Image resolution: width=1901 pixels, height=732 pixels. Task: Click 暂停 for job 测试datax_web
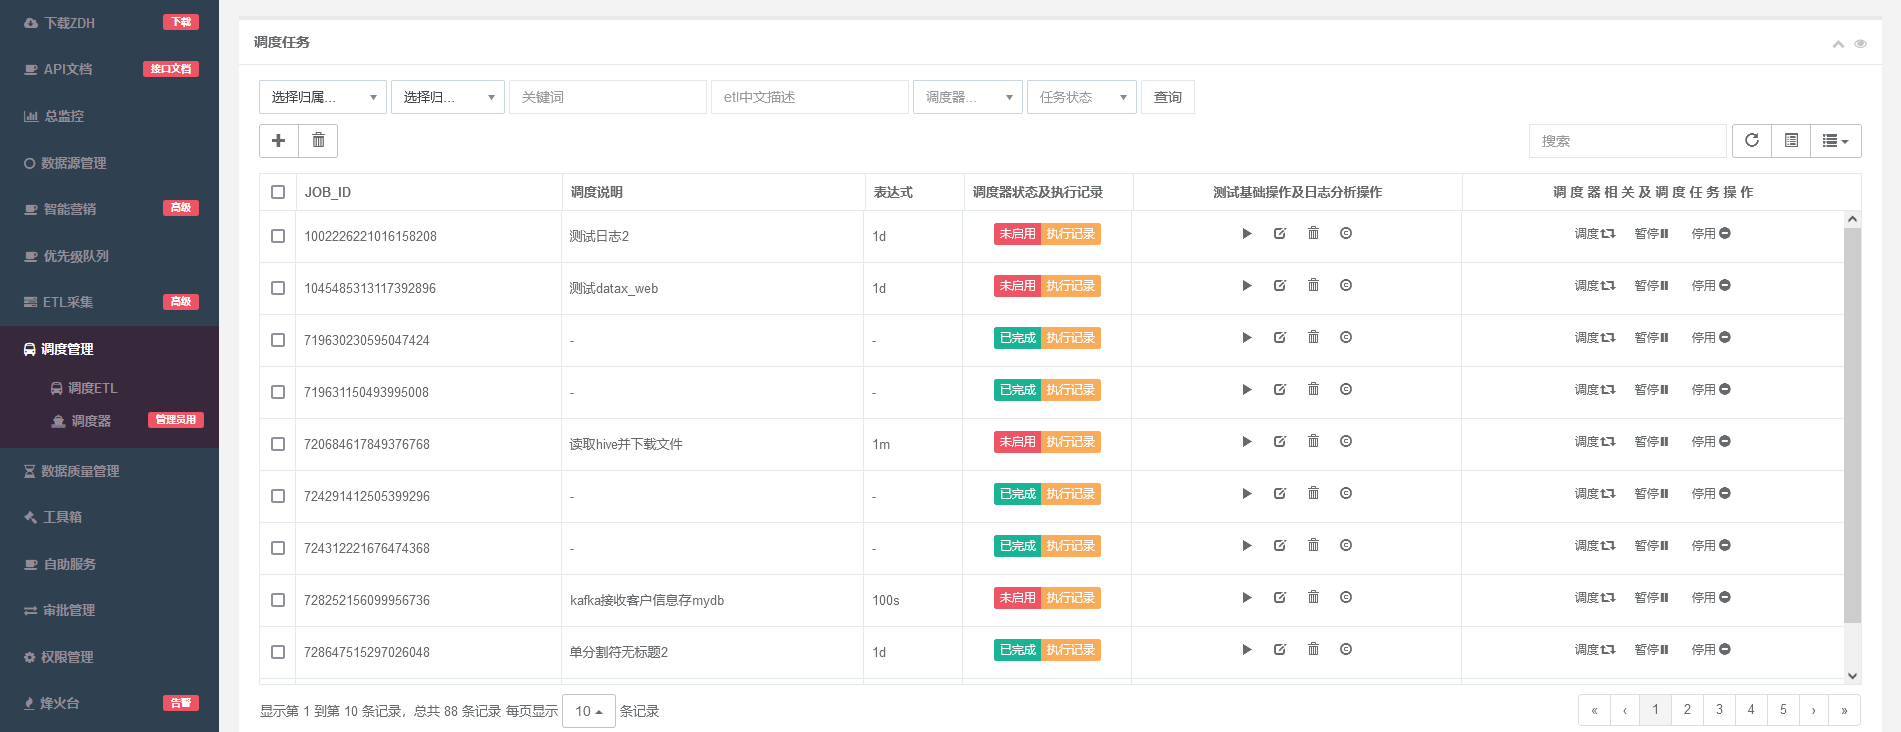tap(1652, 286)
